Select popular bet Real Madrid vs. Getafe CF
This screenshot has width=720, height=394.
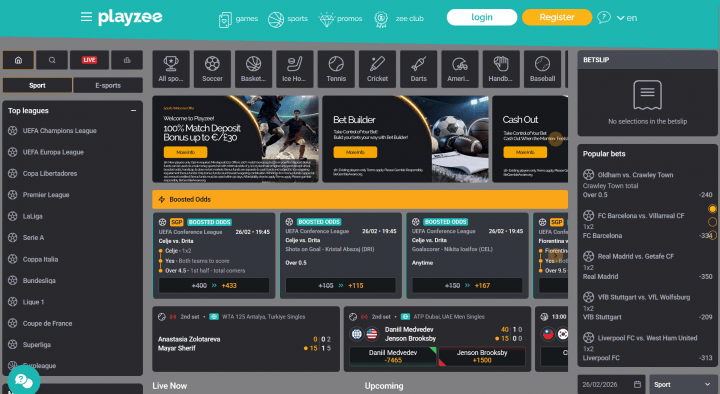(x=647, y=266)
